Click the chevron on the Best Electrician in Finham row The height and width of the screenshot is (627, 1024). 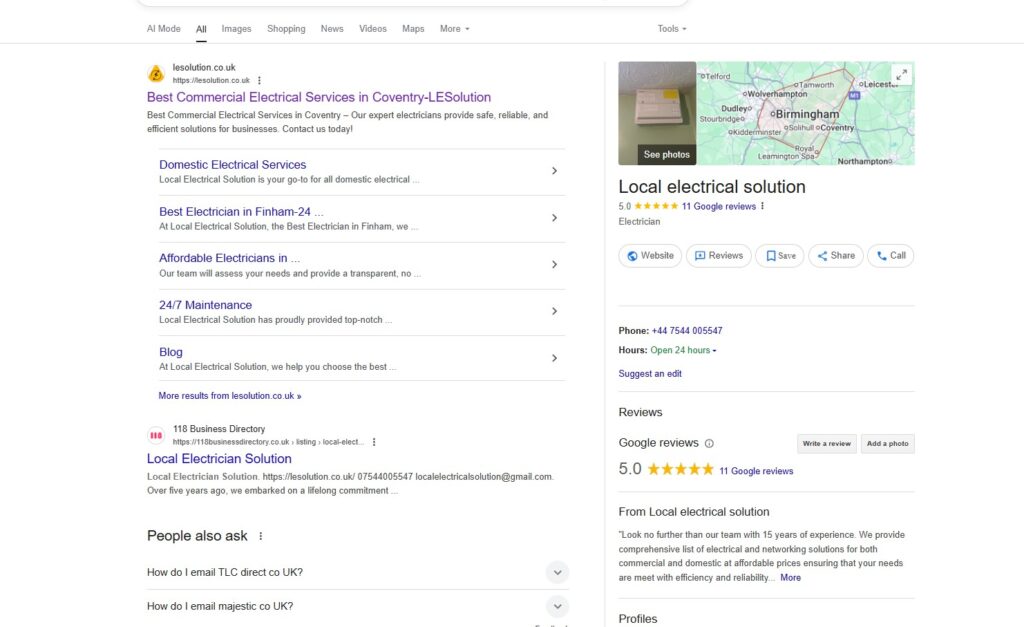pos(554,218)
